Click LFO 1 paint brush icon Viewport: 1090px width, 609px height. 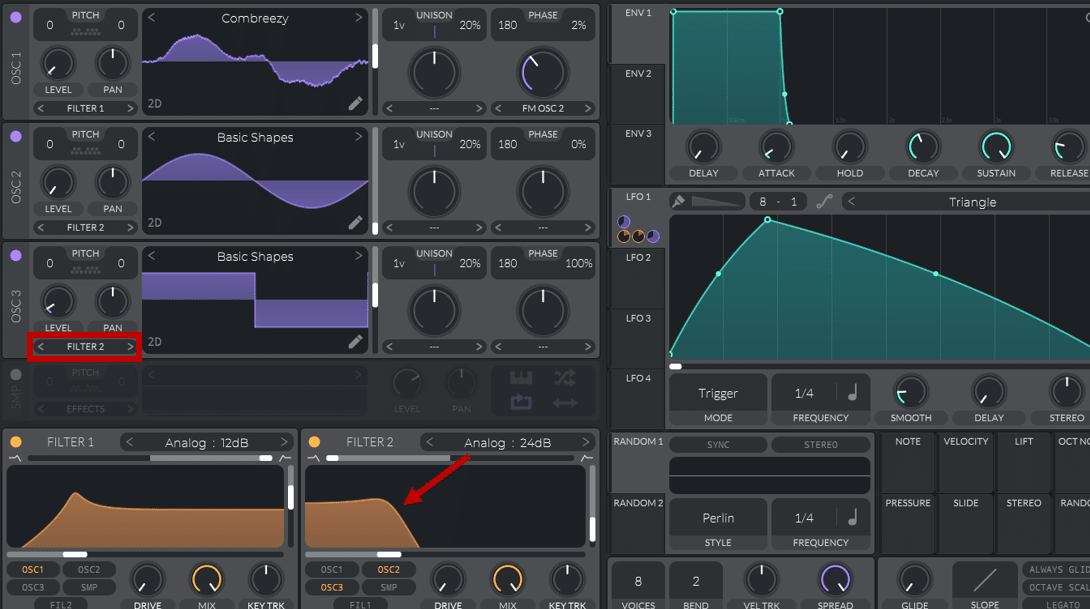click(x=678, y=202)
